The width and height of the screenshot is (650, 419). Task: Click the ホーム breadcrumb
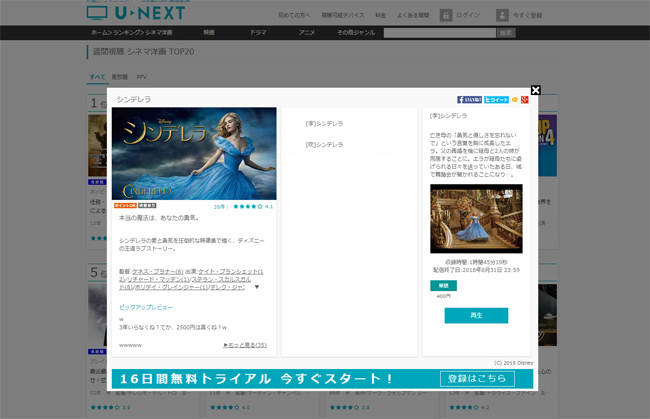point(99,32)
